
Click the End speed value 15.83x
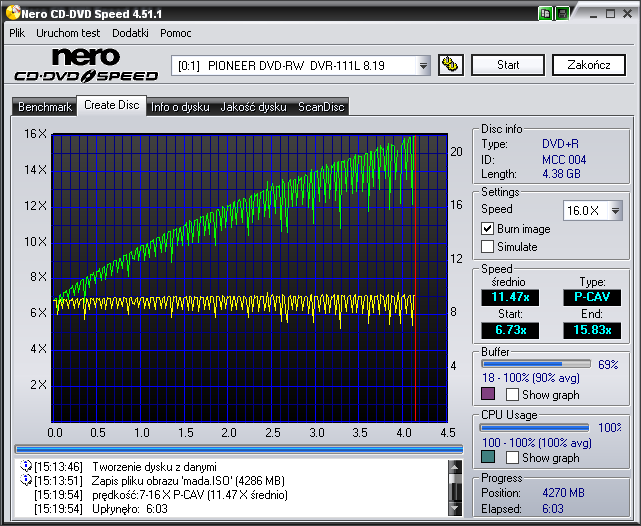[592, 330]
